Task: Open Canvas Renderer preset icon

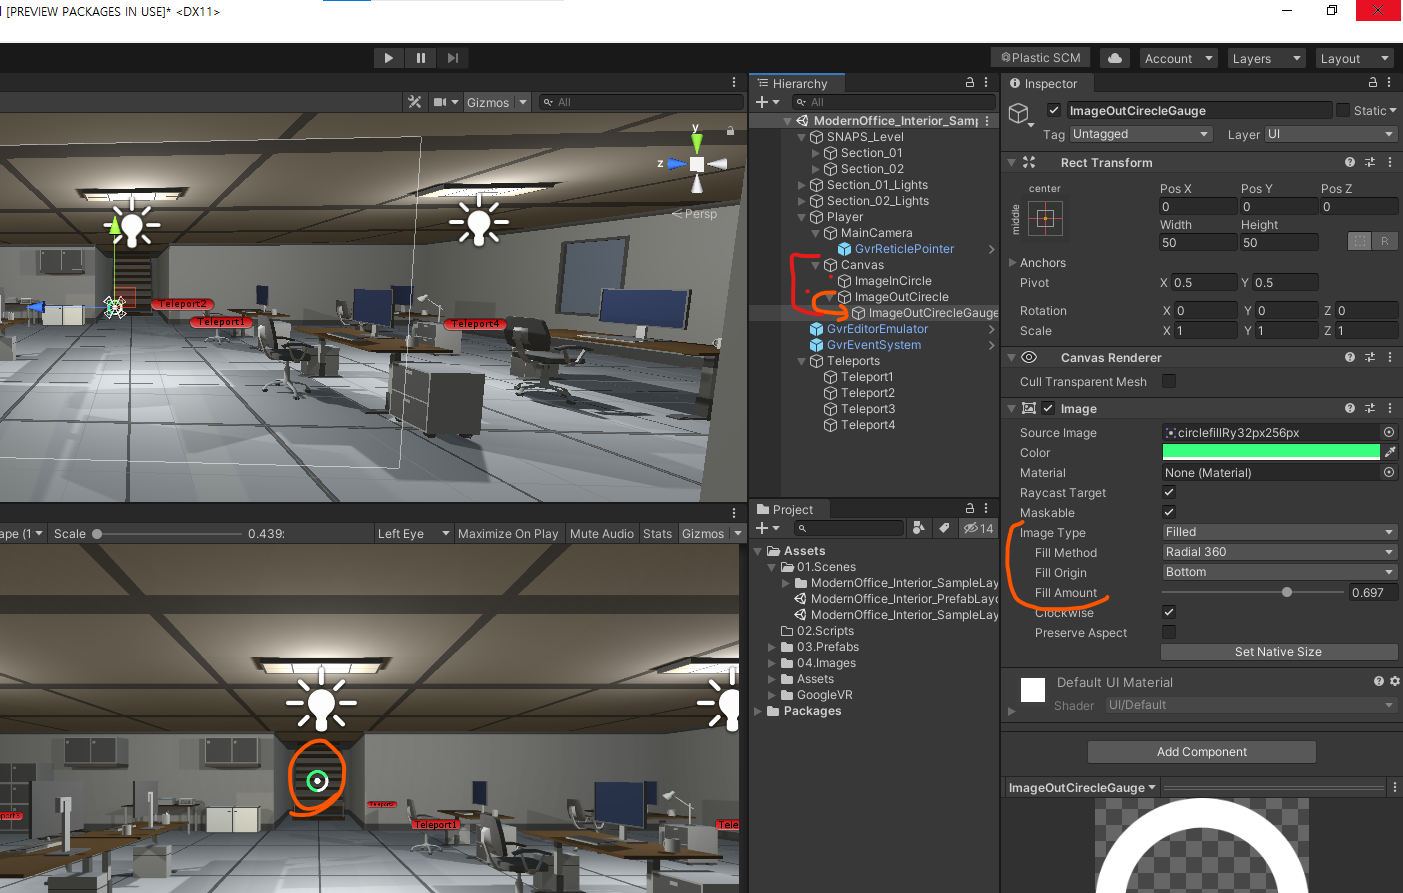Action: [x=1370, y=357]
